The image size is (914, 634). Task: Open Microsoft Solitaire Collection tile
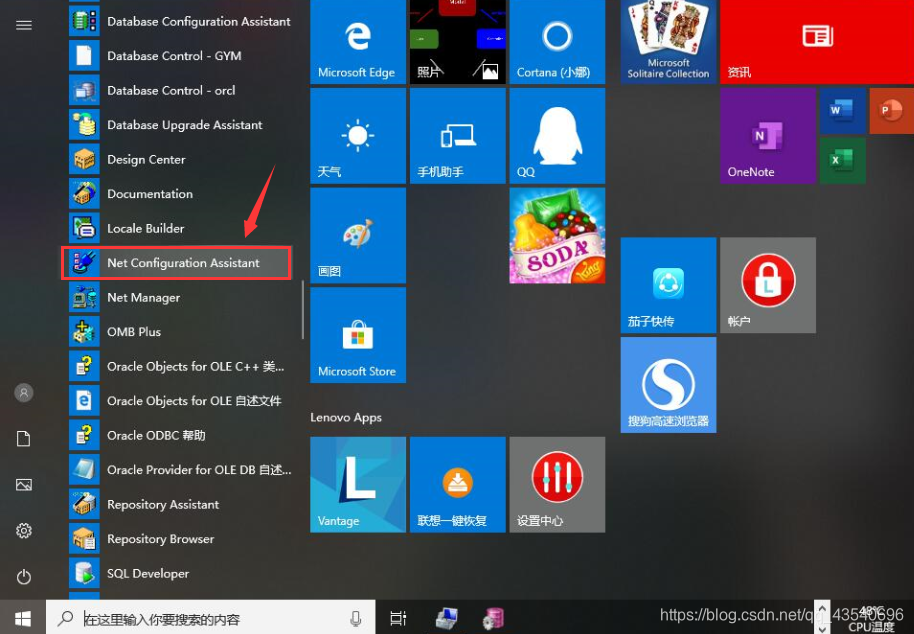[x=669, y=41]
